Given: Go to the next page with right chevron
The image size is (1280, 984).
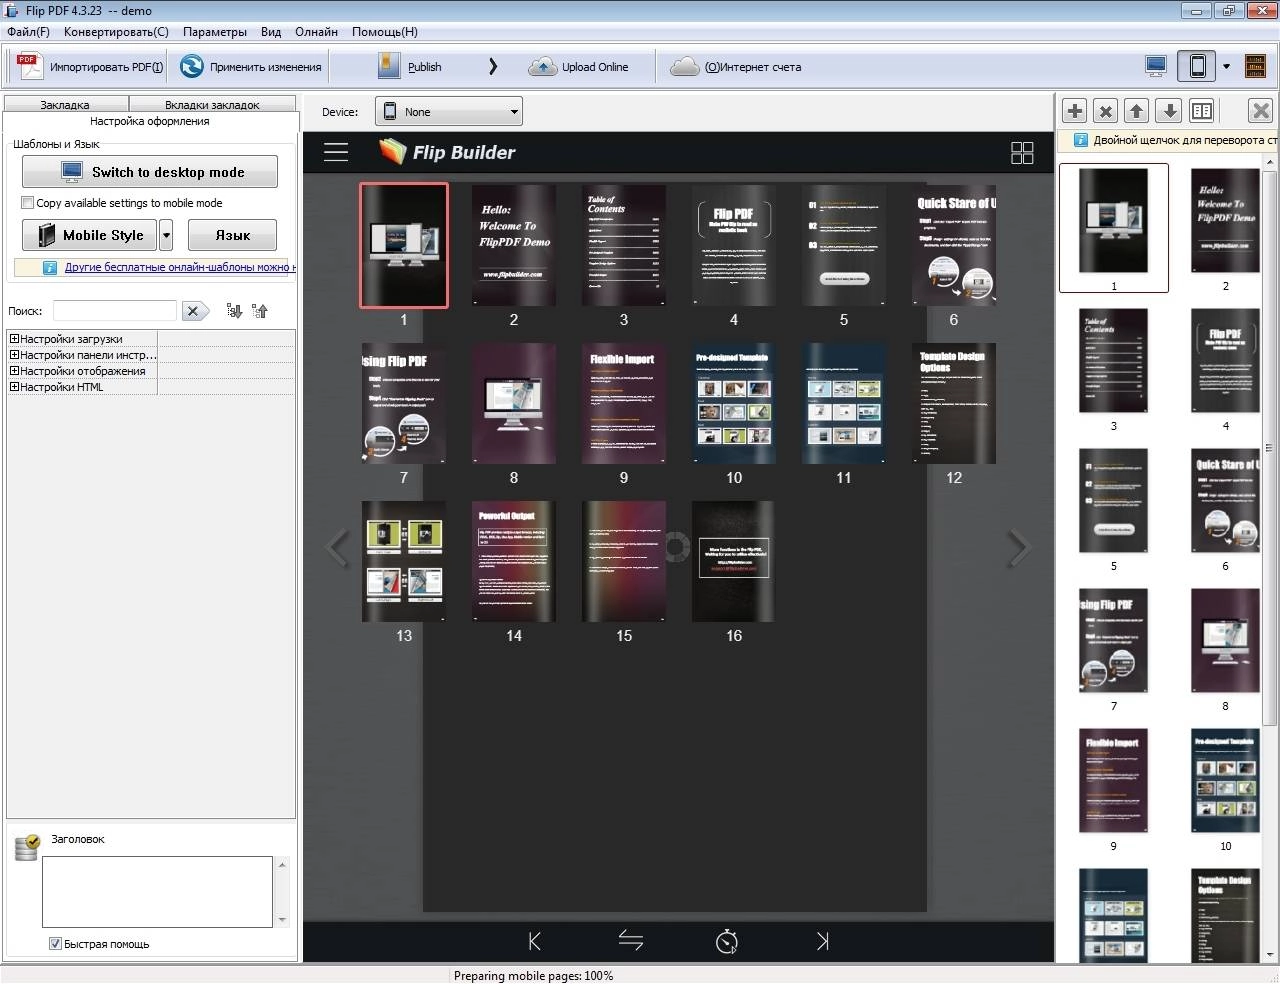Looking at the screenshot, I should pyautogui.click(x=1018, y=548).
